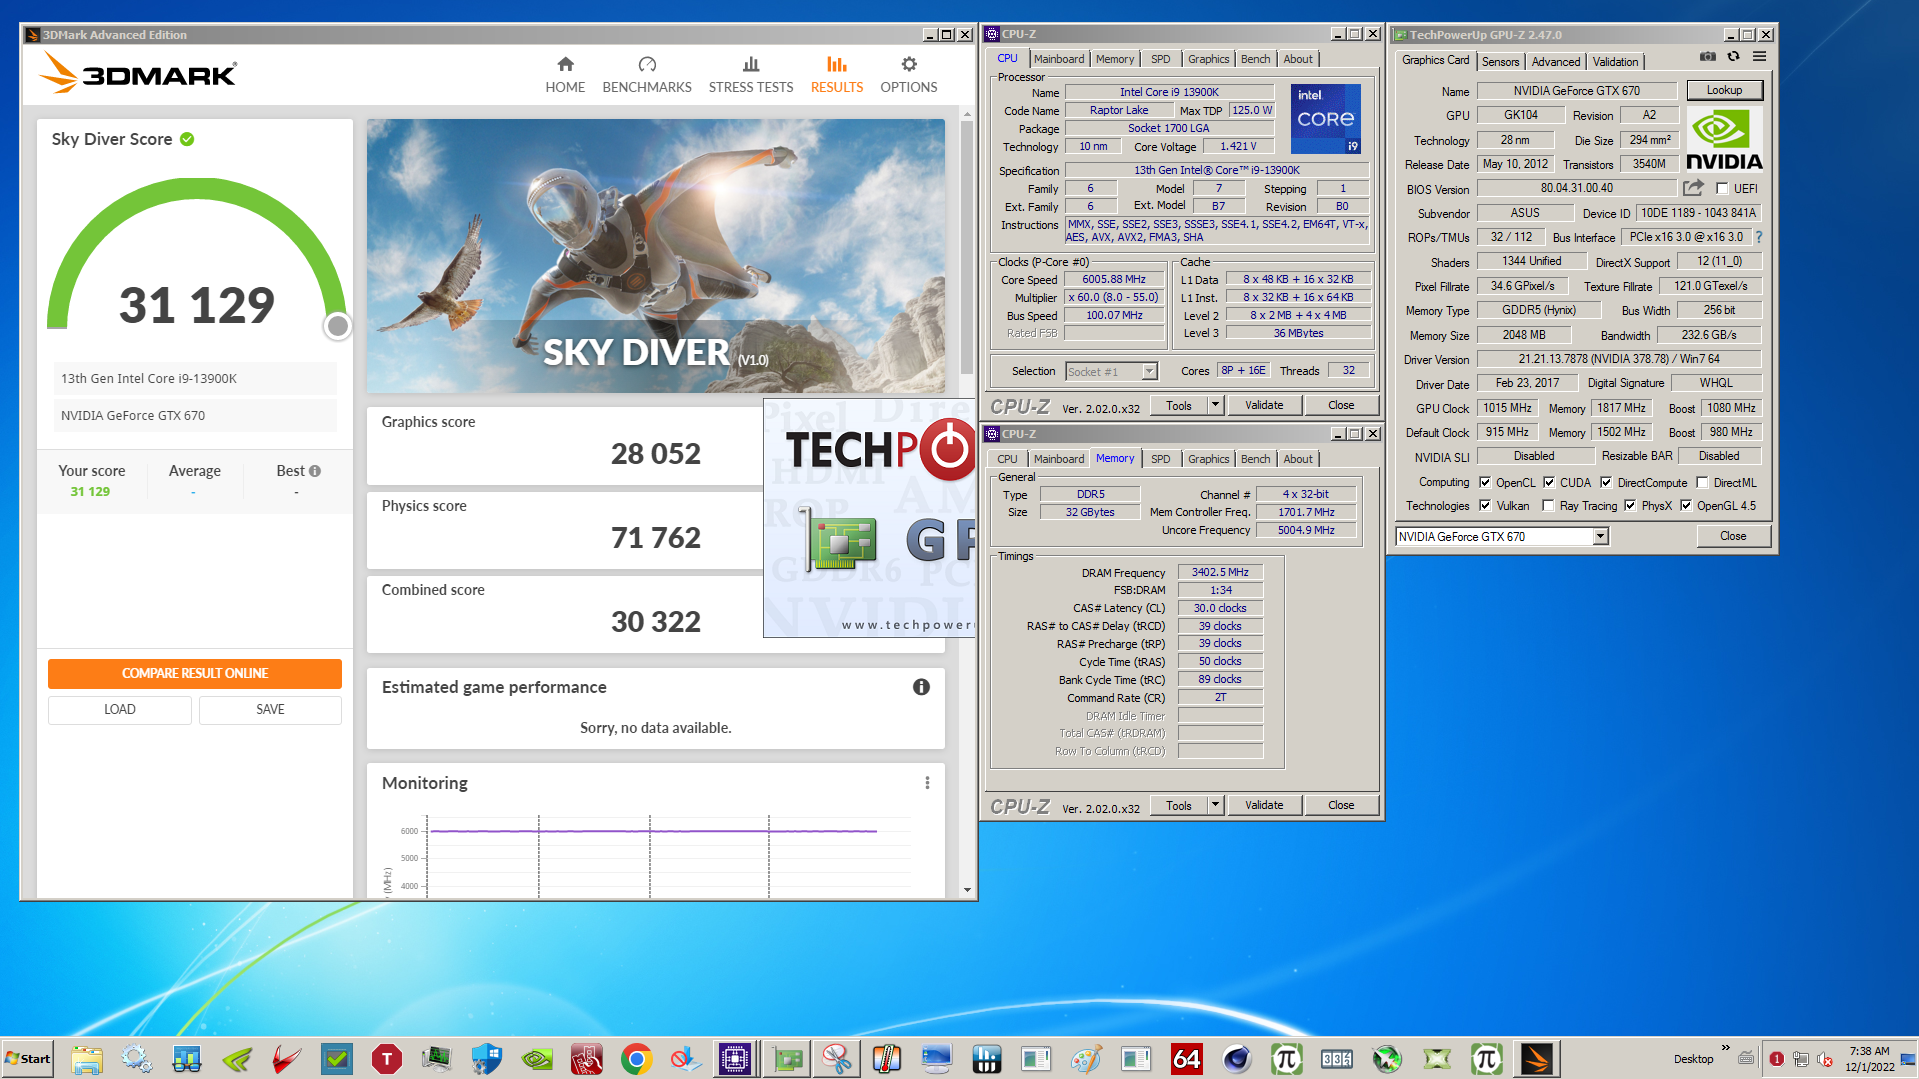Open Google Chrome from the taskbar
Screen dimensions: 1919x1079
pyautogui.click(x=636, y=1059)
